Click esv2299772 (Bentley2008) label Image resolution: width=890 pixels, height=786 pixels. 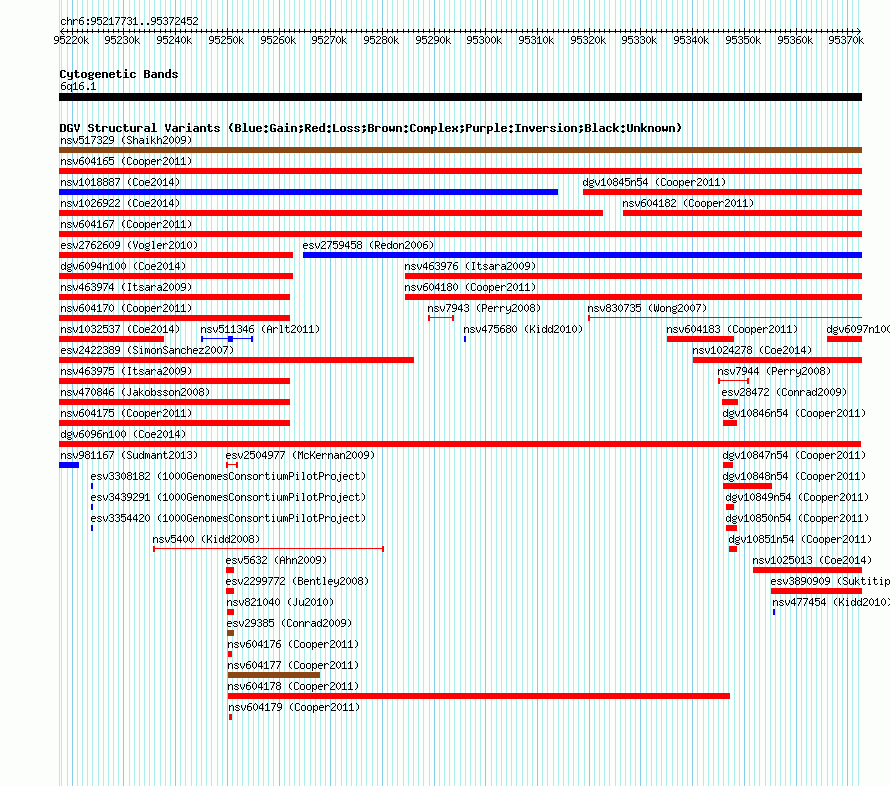pos(297,581)
